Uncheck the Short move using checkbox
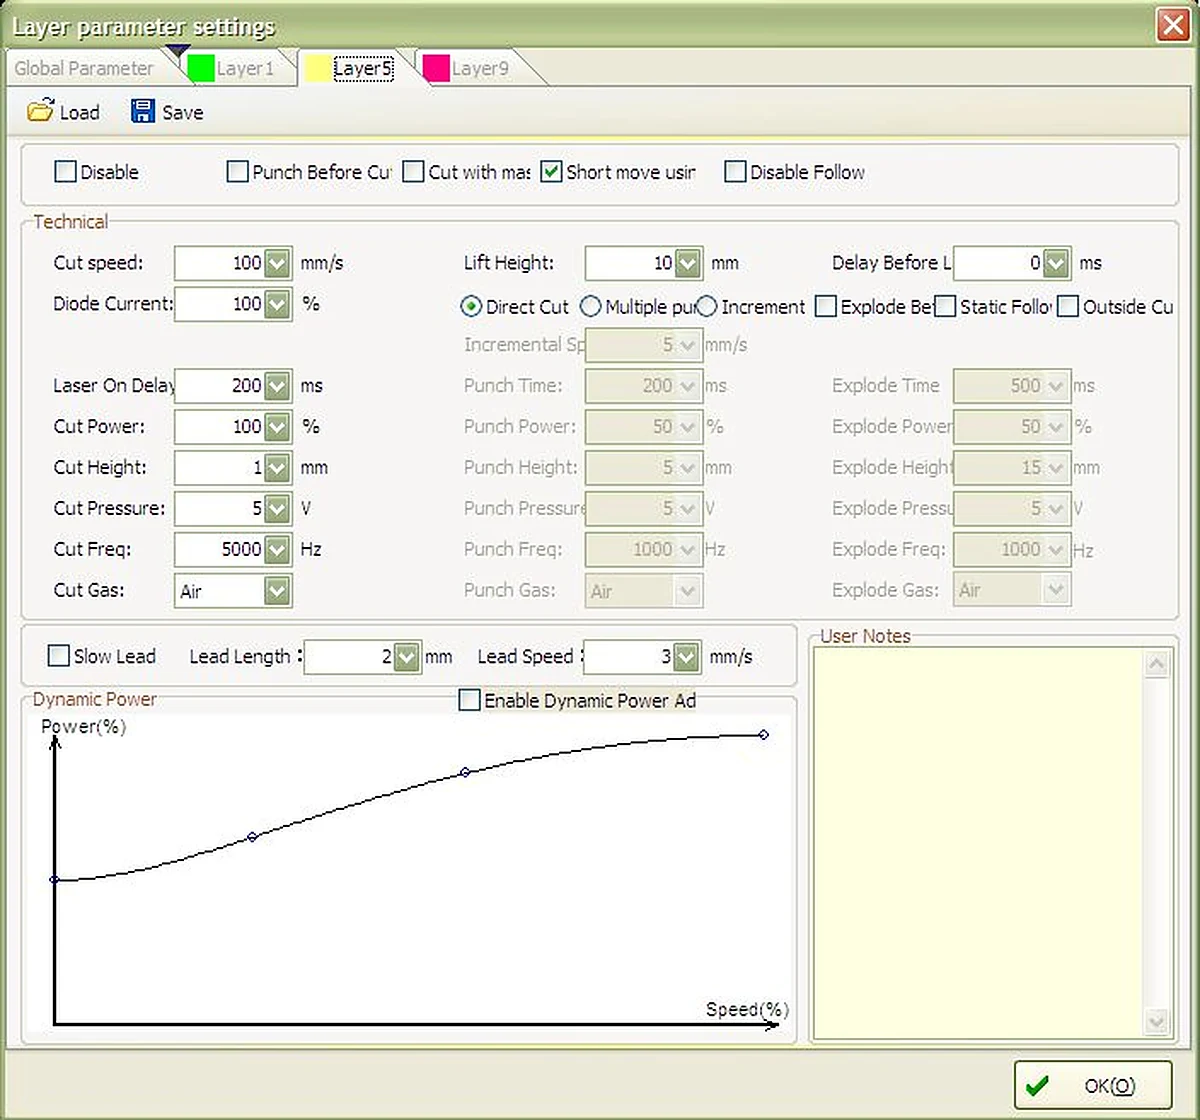Image resolution: width=1200 pixels, height=1120 pixels. tap(551, 172)
